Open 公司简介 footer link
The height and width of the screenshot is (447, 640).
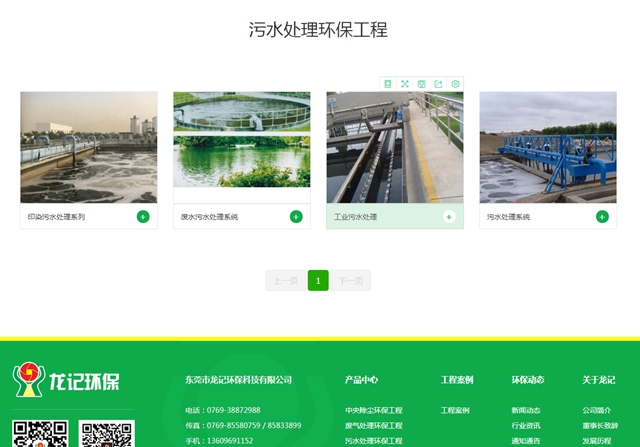tap(597, 410)
